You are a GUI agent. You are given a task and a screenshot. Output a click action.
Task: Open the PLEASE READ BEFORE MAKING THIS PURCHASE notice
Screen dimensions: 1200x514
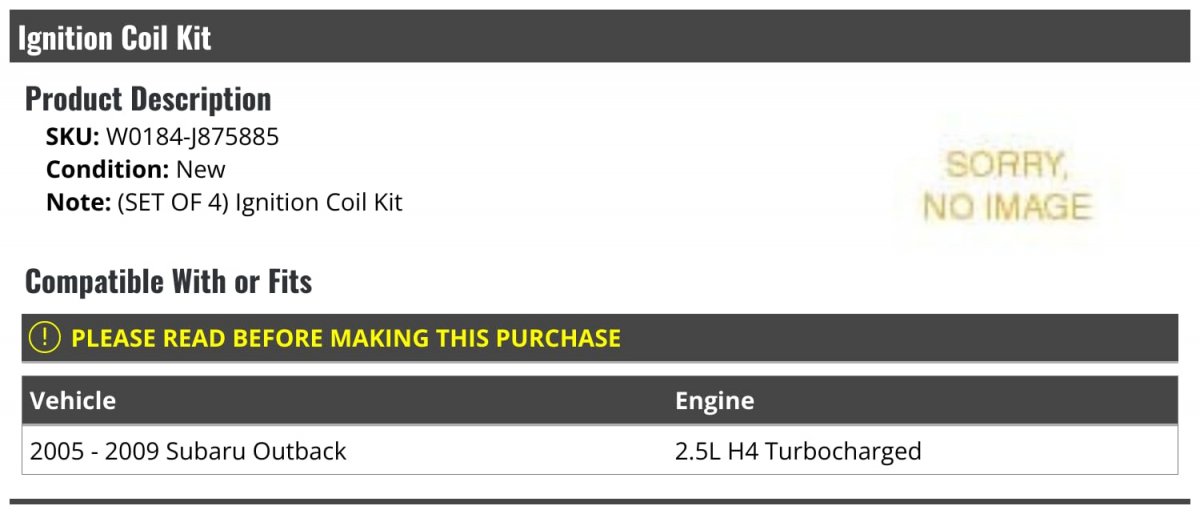point(600,338)
